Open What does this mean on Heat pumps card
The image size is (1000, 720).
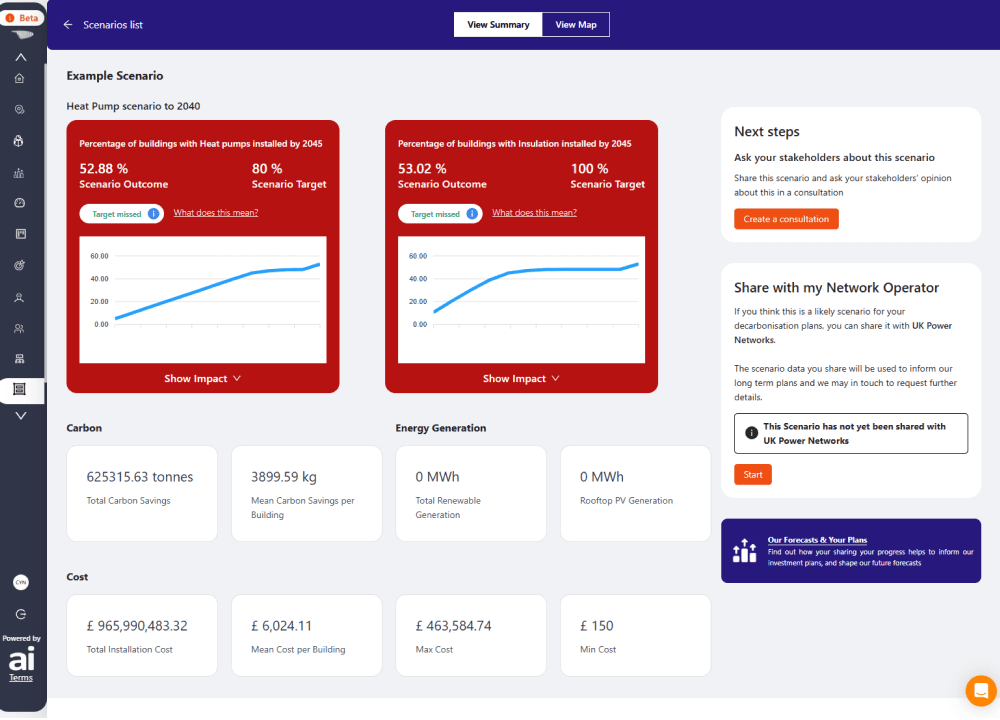coord(216,213)
